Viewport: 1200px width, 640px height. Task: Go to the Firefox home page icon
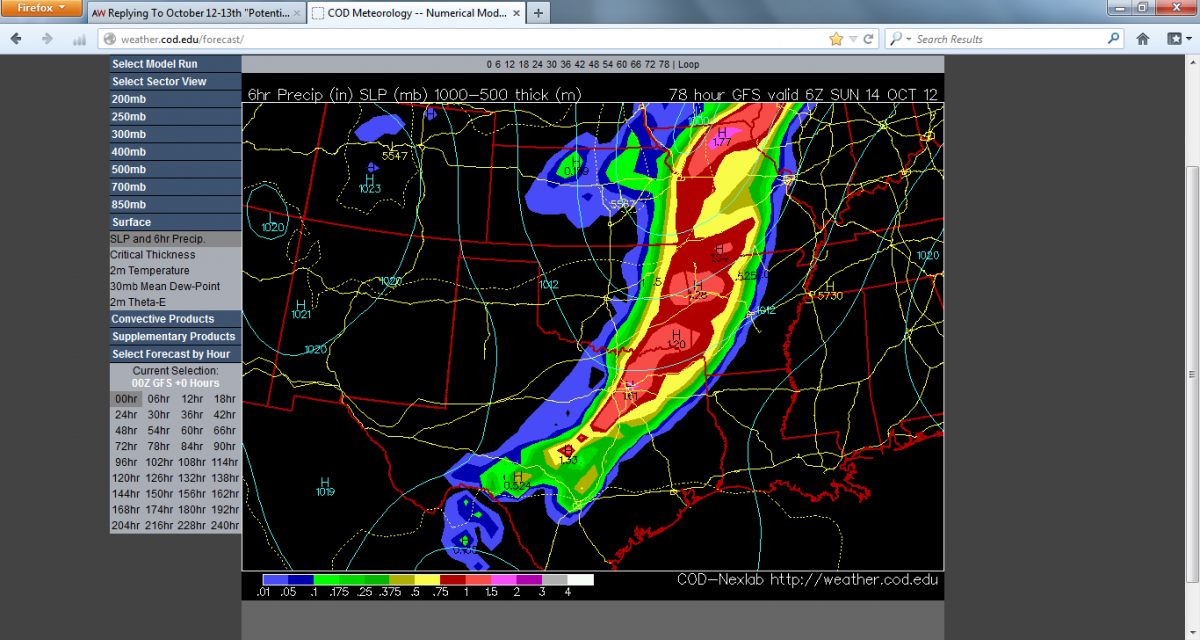click(x=1143, y=39)
